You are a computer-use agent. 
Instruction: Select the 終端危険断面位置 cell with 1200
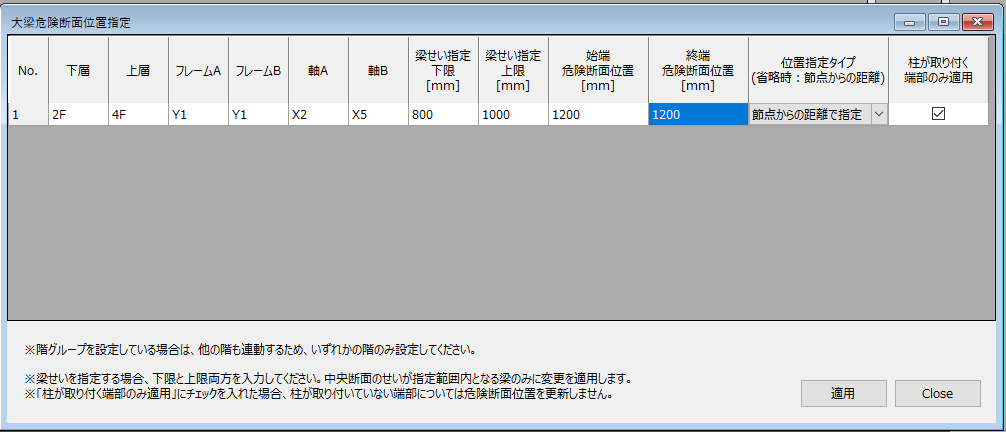tap(697, 115)
